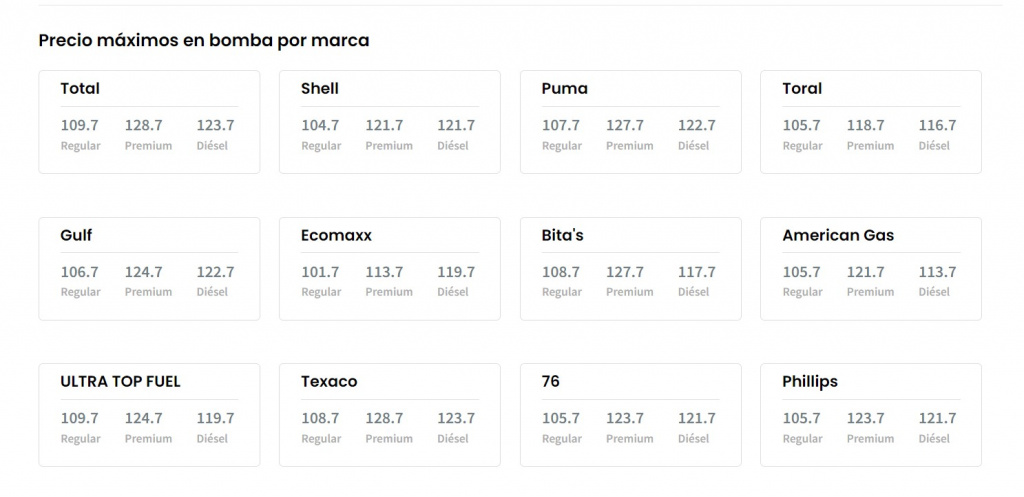Open the Phillips price card
Viewport: 1024px width, 497px height.
pos(870,414)
